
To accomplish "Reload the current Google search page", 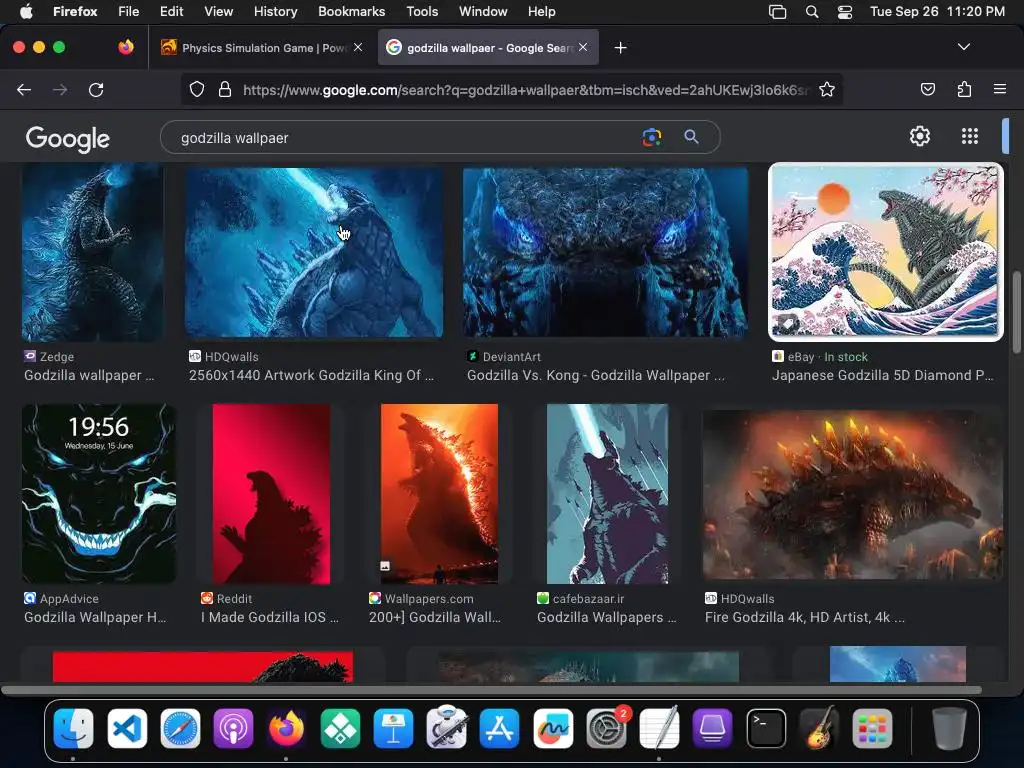I will 96,89.
